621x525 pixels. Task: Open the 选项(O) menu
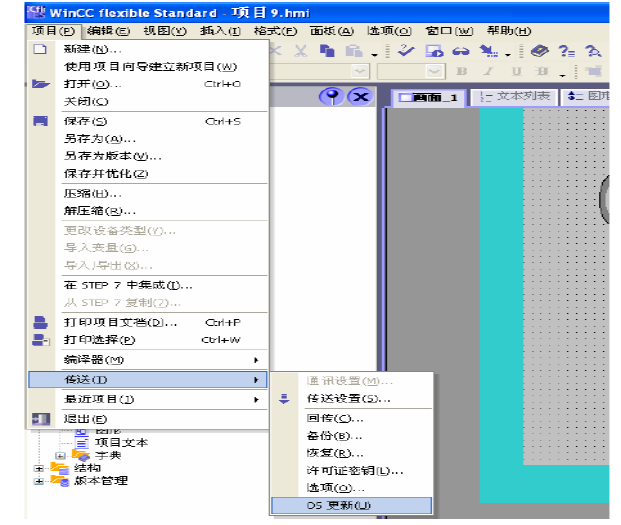coord(389,30)
